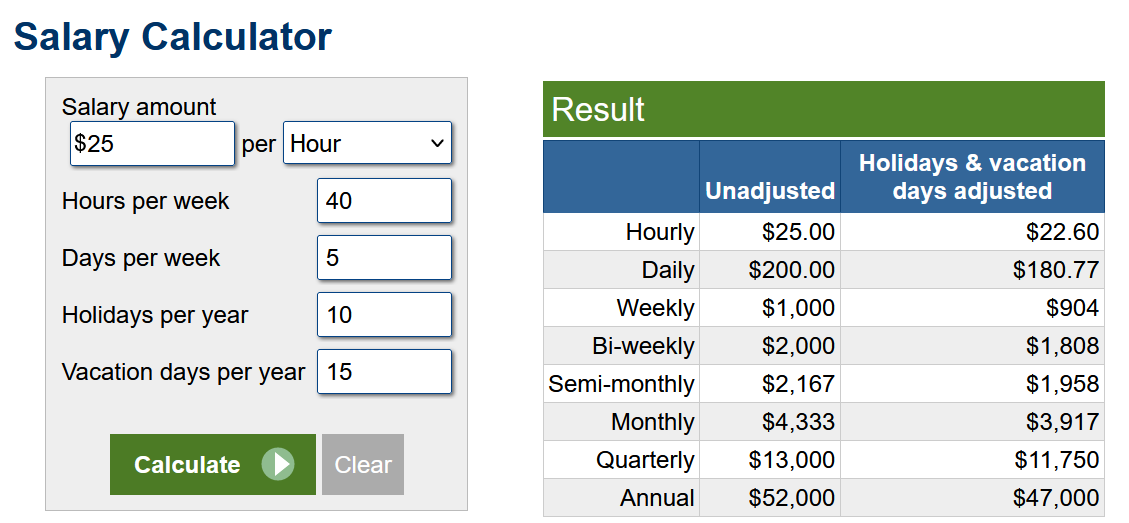
Task: Focus the Vacation days per year field
Action: click(x=384, y=372)
